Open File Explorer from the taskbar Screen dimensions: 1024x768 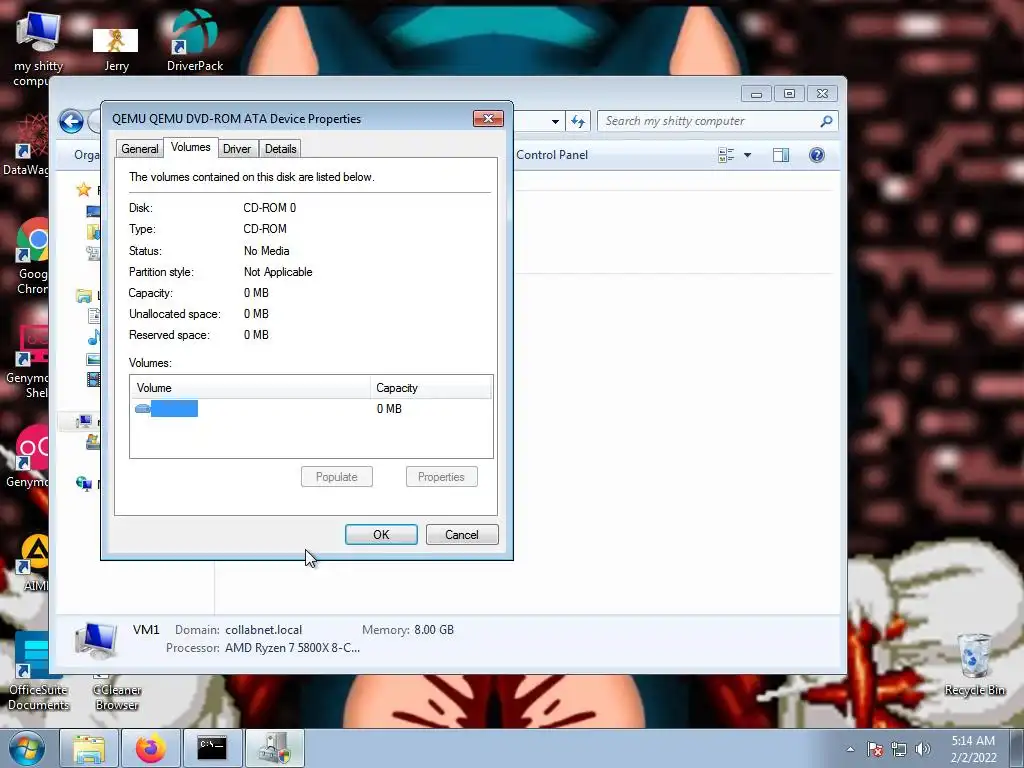pyautogui.click(x=89, y=748)
